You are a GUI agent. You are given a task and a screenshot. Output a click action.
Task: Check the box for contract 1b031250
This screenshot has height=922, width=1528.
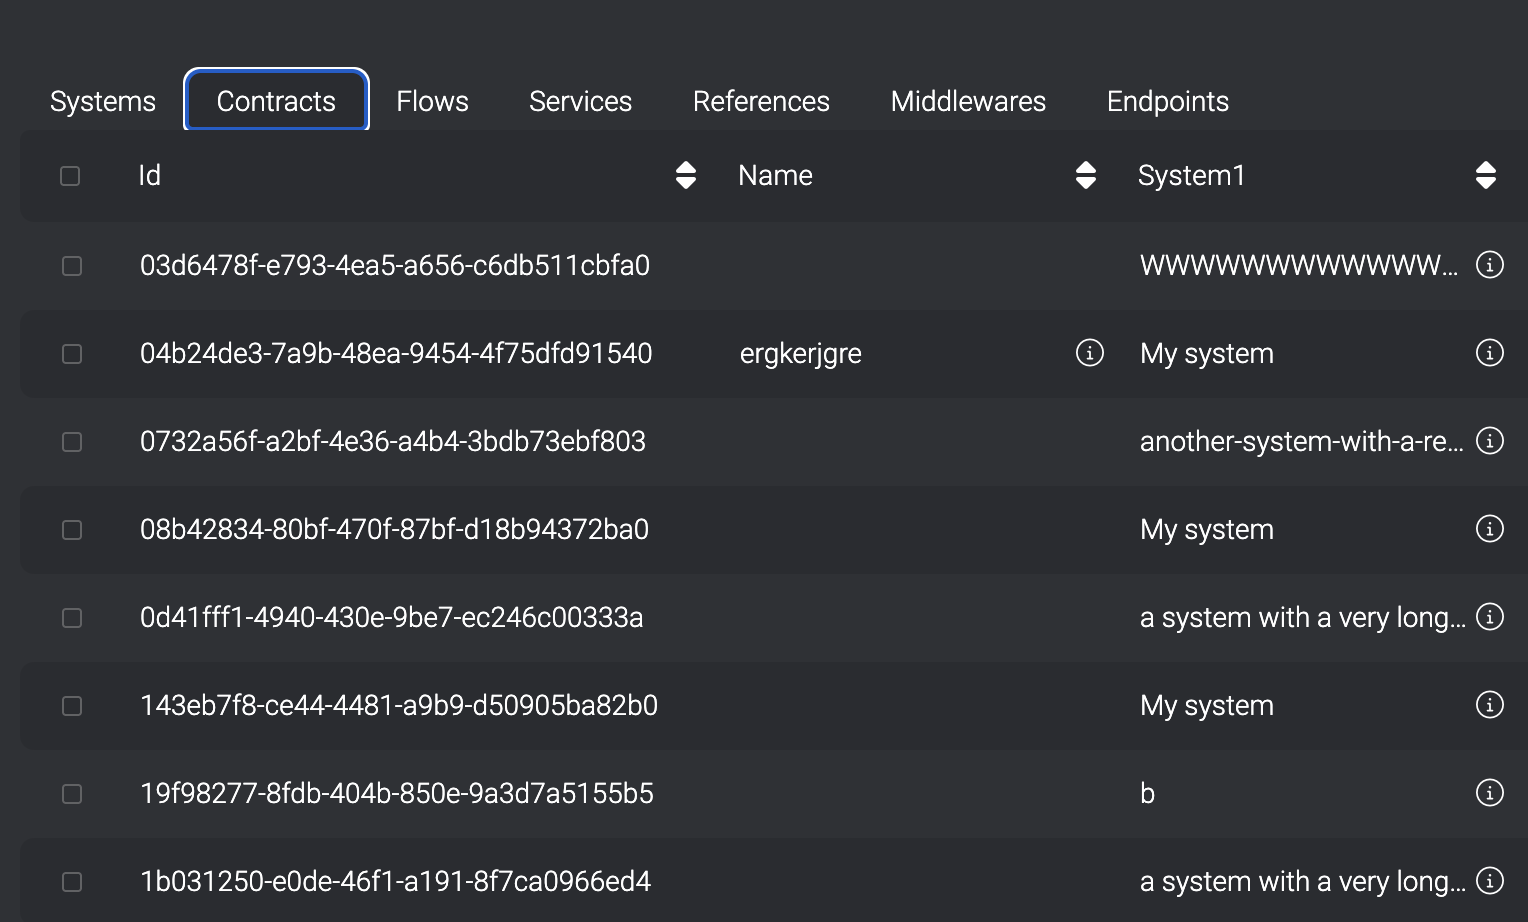tap(72, 882)
